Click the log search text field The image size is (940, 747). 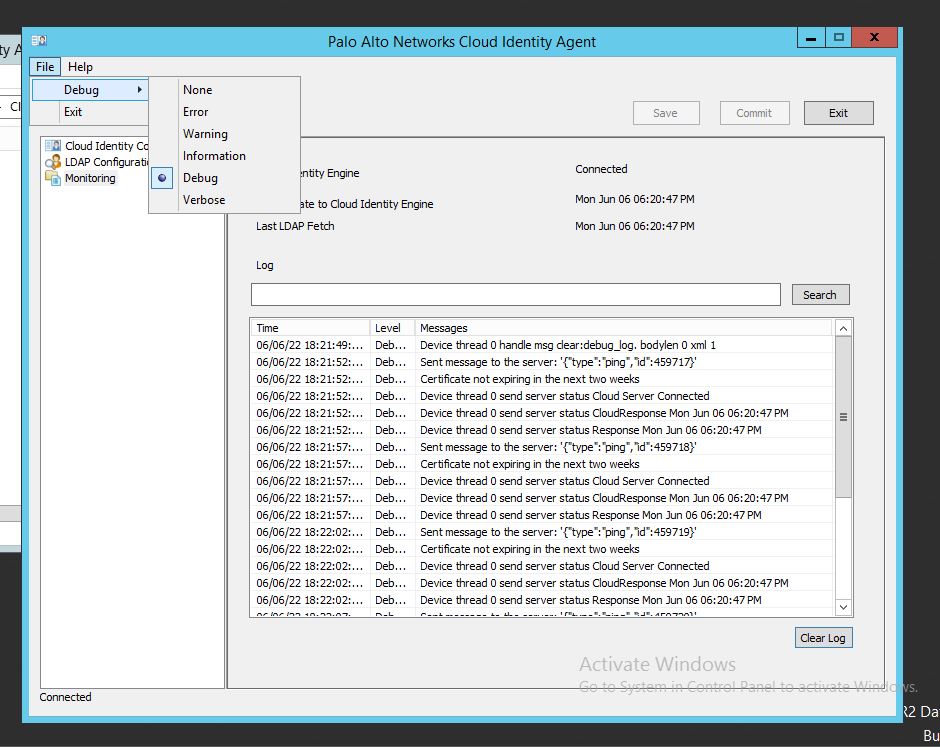(515, 295)
